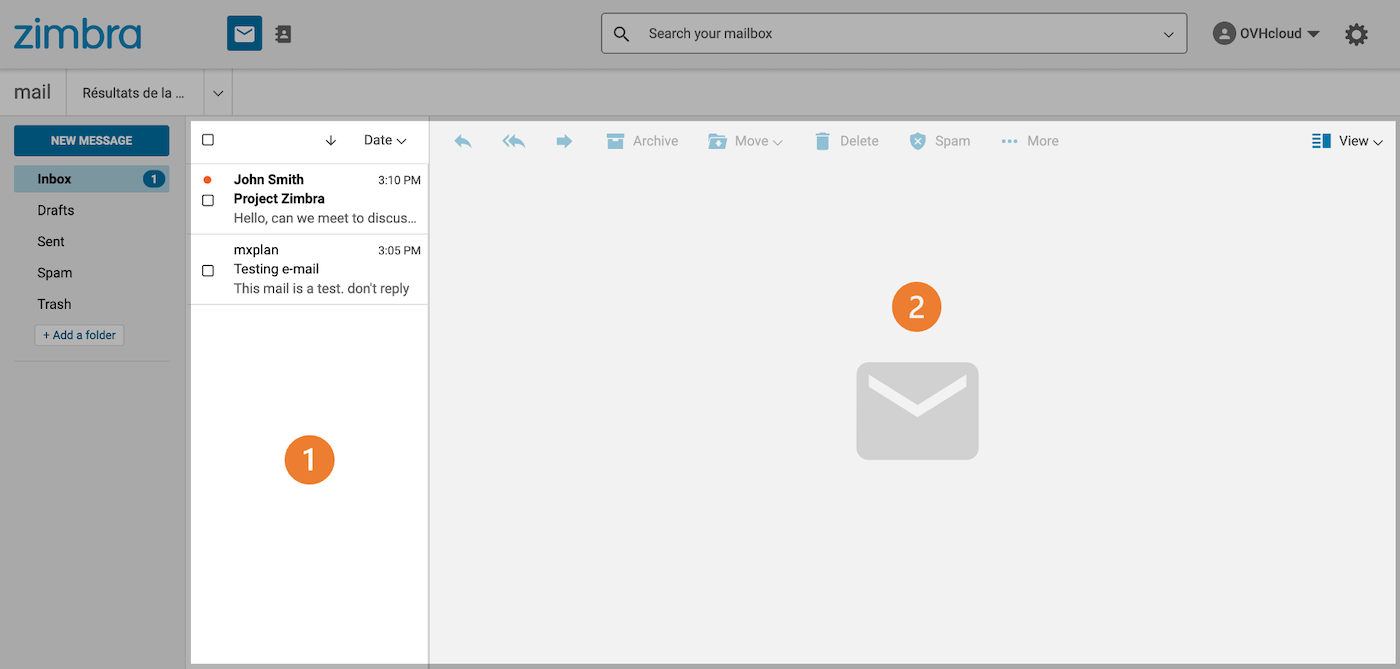Click the Forward arrow icon
Viewport: 1400px width, 669px height.
[564, 140]
